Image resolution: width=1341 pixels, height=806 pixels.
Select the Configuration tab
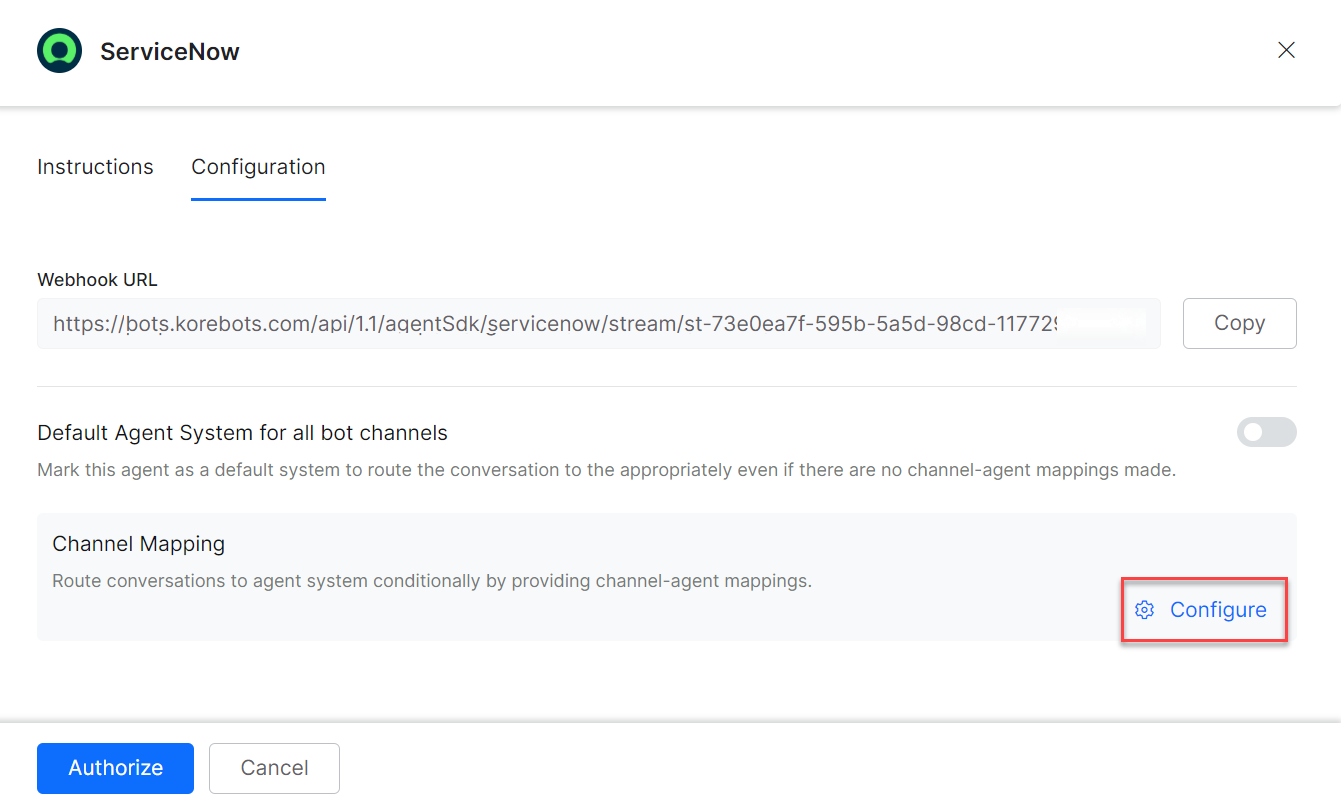click(258, 167)
